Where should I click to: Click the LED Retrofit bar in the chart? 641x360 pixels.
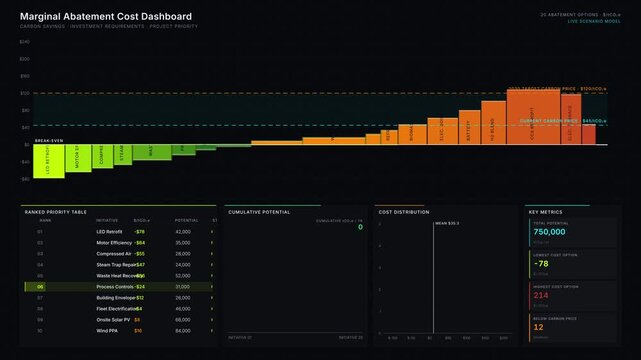[x=49, y=161]
